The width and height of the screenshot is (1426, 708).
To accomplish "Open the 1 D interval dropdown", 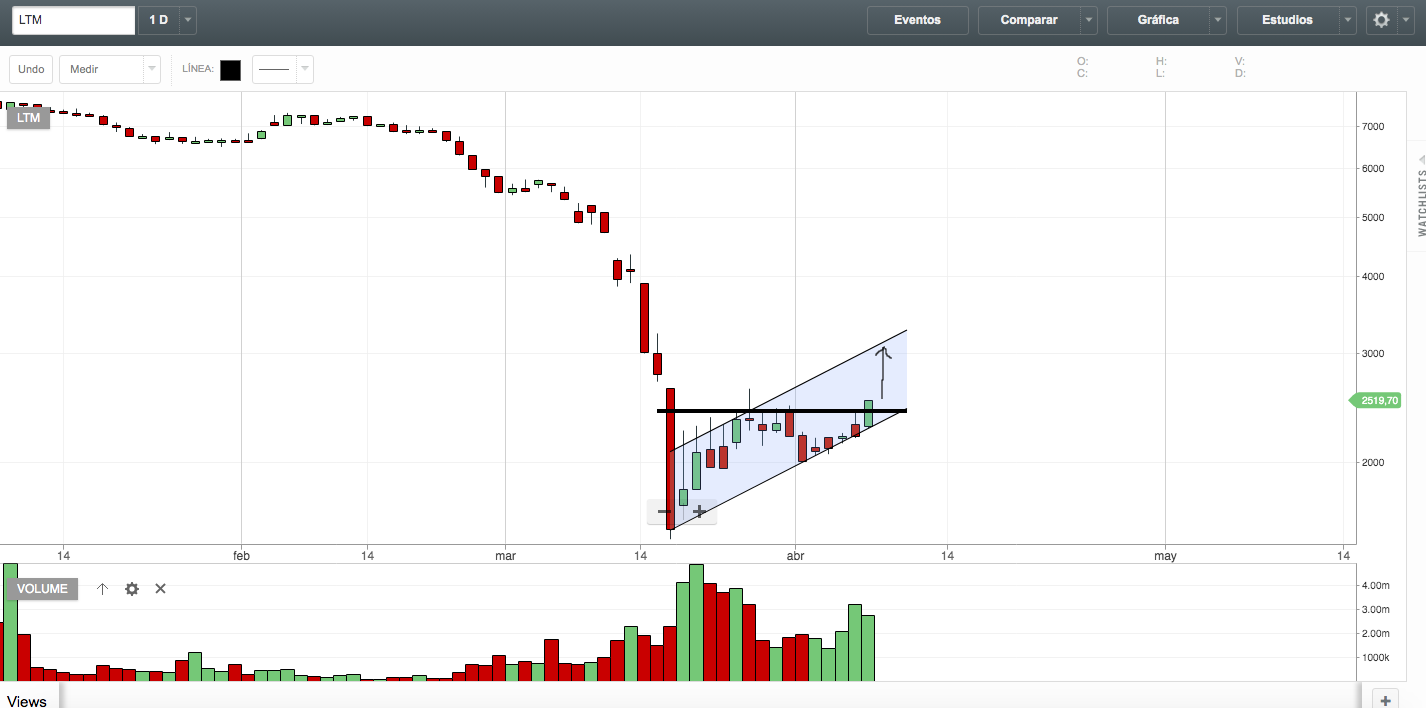I will 189,20.
